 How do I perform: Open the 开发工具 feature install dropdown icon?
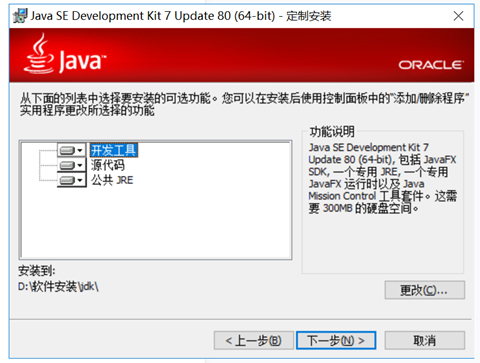[71, 151]
